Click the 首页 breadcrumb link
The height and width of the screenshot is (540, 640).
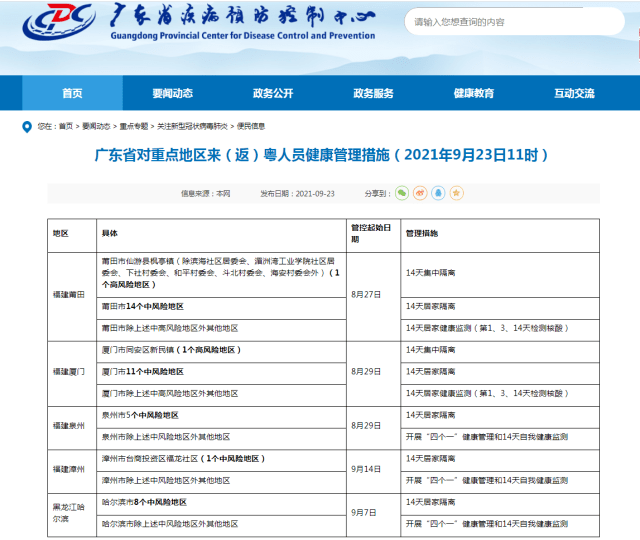coord(66,127)
